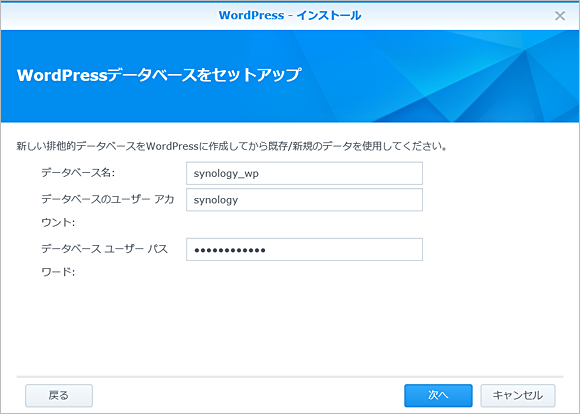Image resolution: width=580 pixels, height=414 pixels.
Task: Proceed with the 次へ button
Action: [438, 396]
